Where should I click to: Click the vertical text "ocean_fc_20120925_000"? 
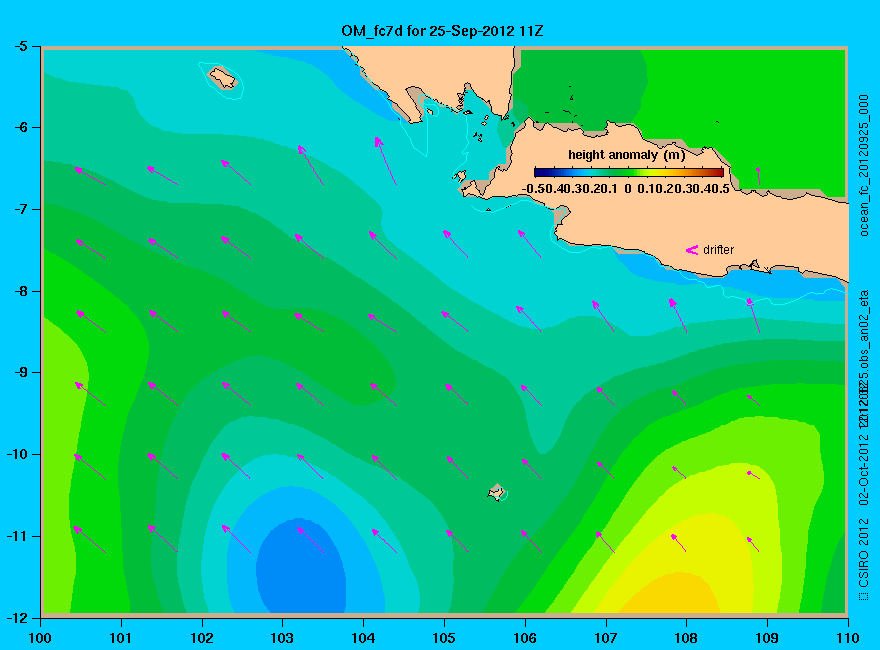pos(864,166)
